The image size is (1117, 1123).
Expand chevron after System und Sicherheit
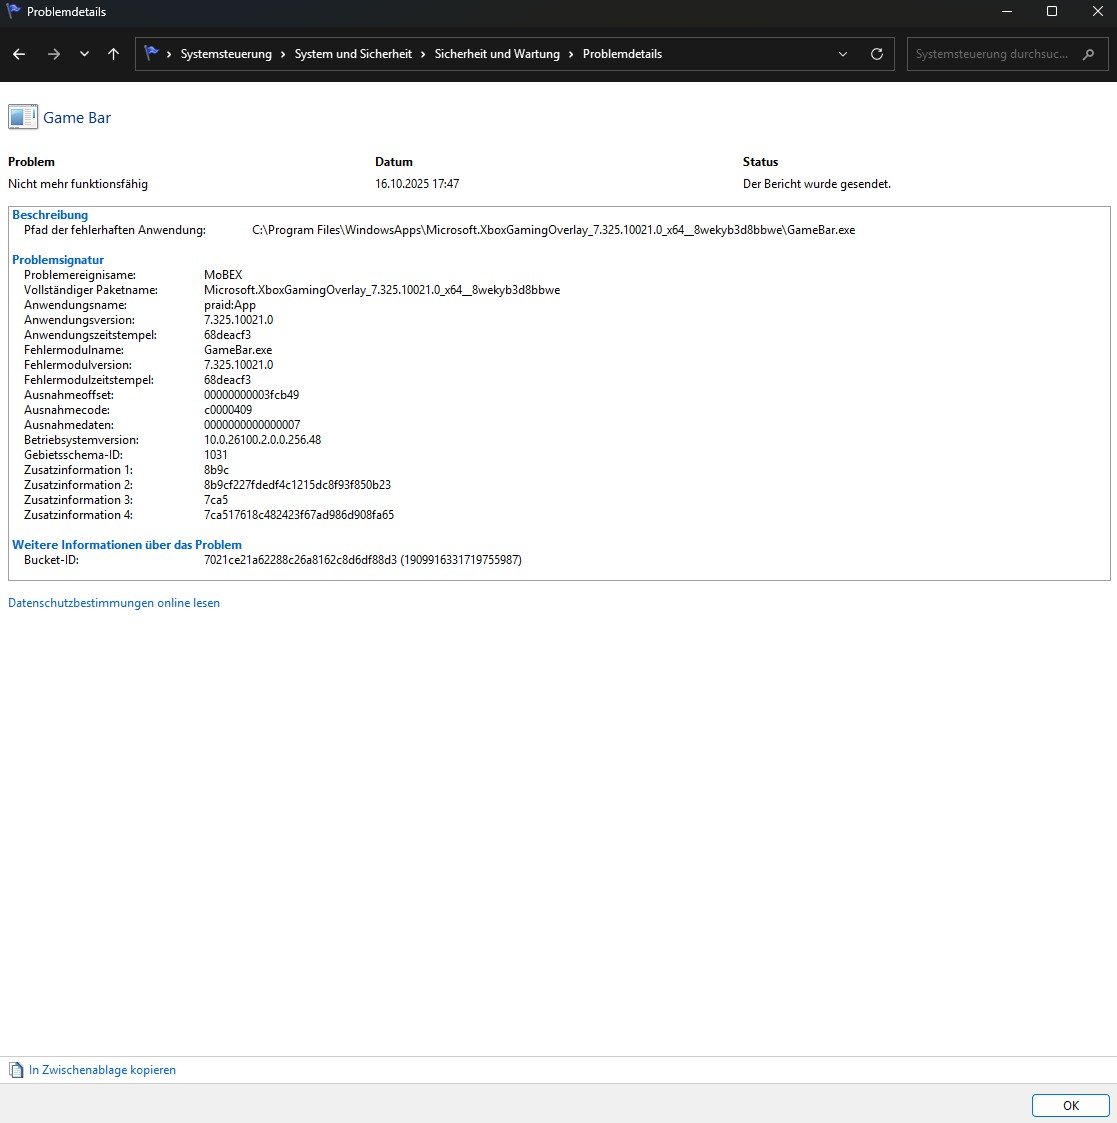click(x=423, y=54)
